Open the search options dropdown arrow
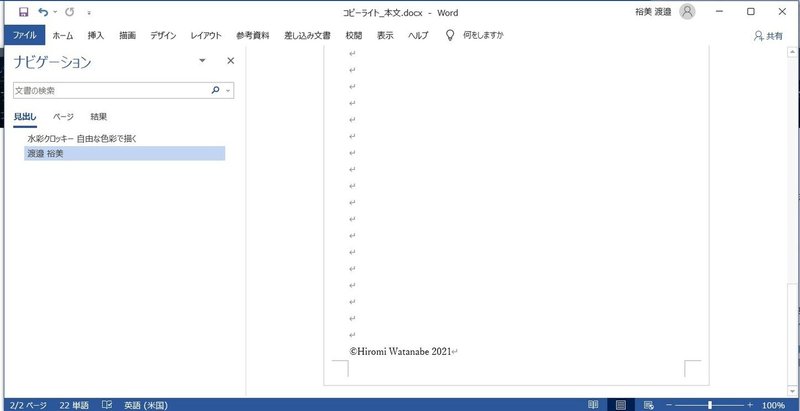The width and height of the screenshot is (800, 411). (x=228, y=91)
